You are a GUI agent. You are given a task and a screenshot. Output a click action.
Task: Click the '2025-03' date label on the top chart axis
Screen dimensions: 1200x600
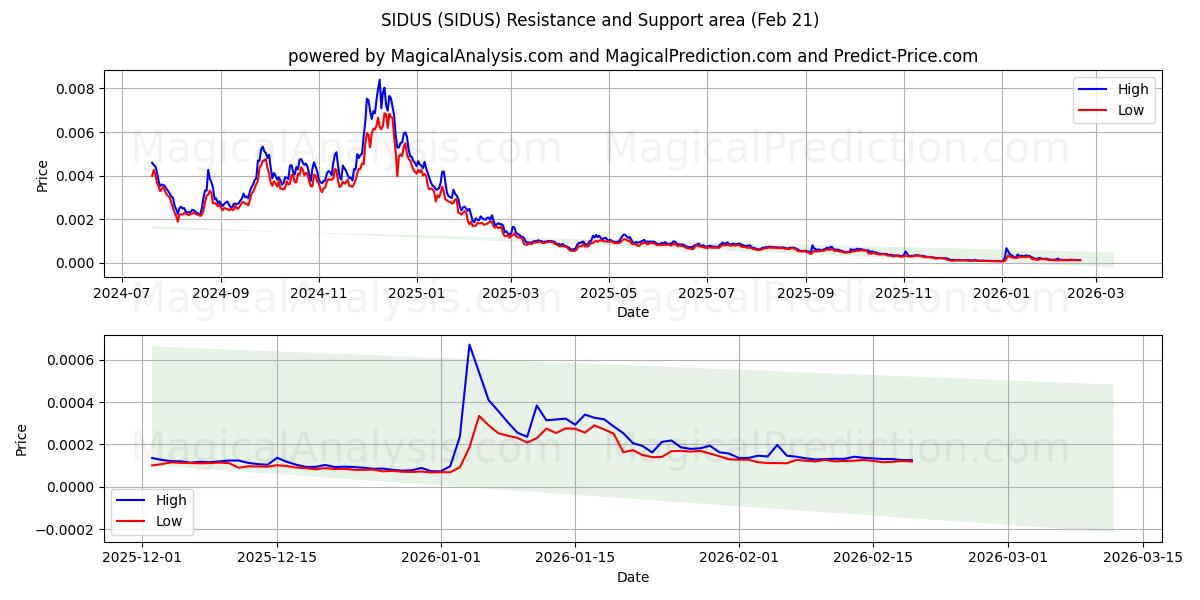point(511,293)
